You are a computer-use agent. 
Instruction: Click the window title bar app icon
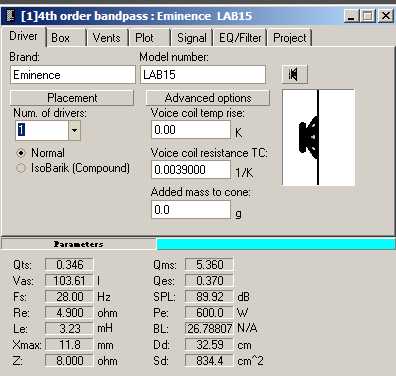pos(11,15)
